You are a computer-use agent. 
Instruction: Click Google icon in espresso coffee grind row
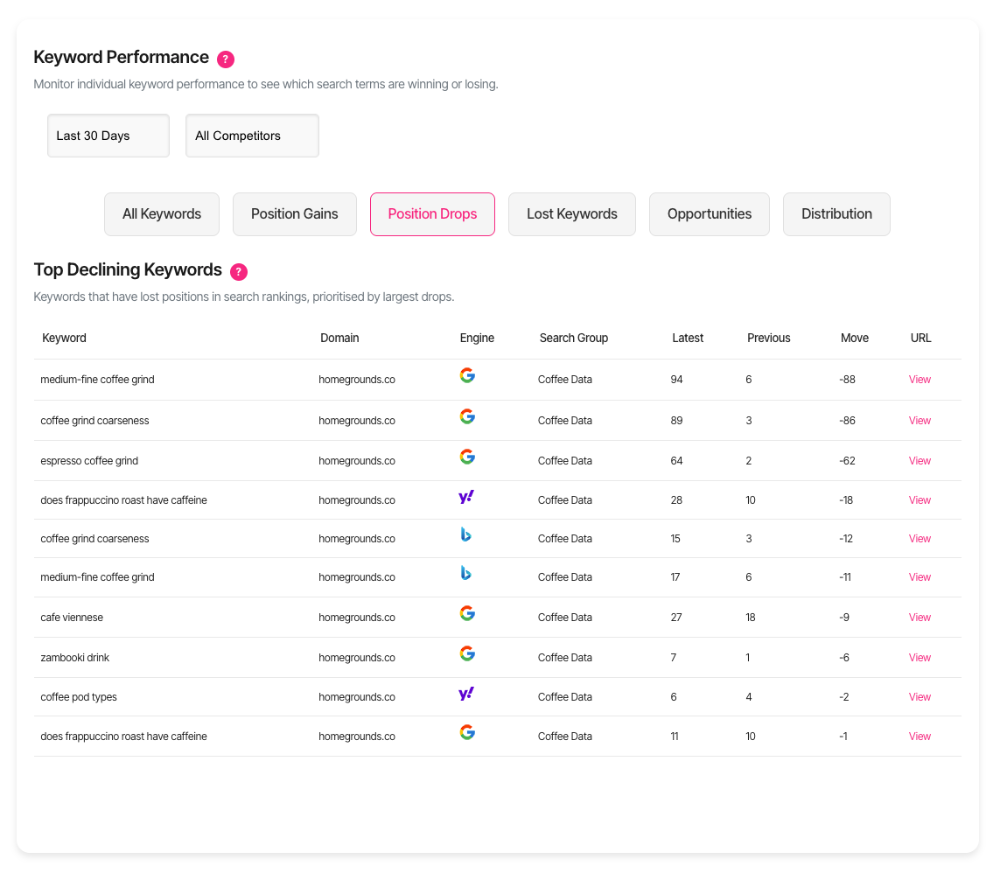click(x=467, y=457)
